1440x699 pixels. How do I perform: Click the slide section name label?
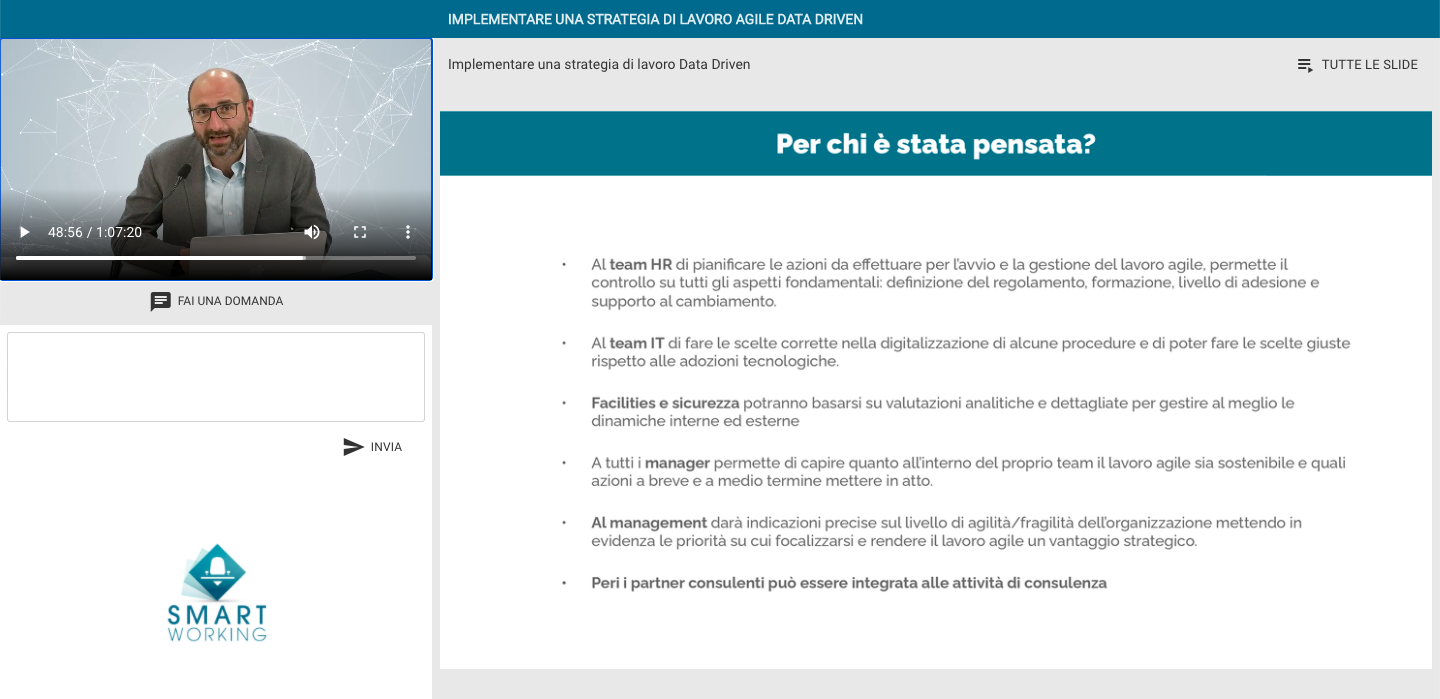tap(599, 65)
